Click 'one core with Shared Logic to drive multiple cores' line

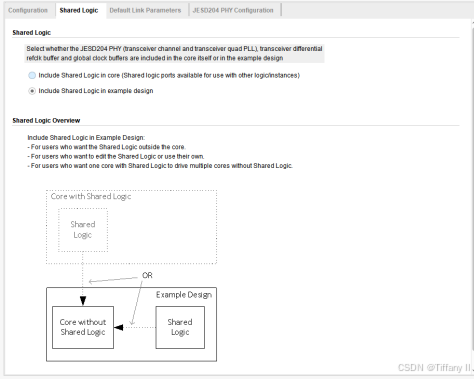tap(160, 166)
